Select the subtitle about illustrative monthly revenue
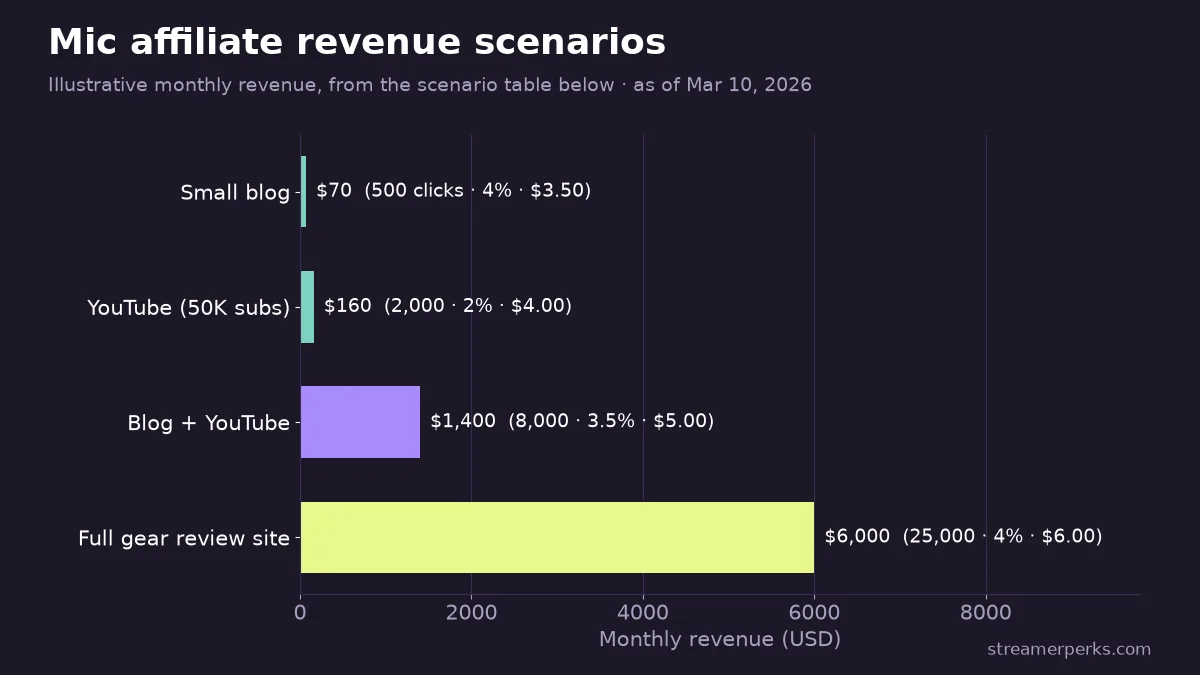The image size is (1200, 675). coord(430,85)
